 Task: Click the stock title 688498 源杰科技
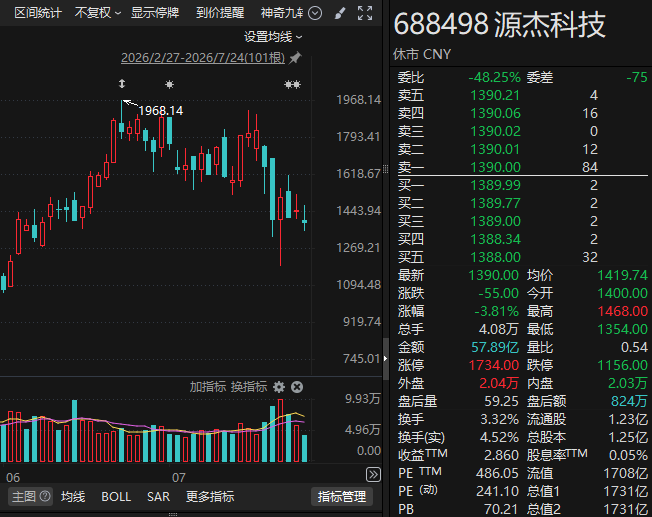[499, 25]
